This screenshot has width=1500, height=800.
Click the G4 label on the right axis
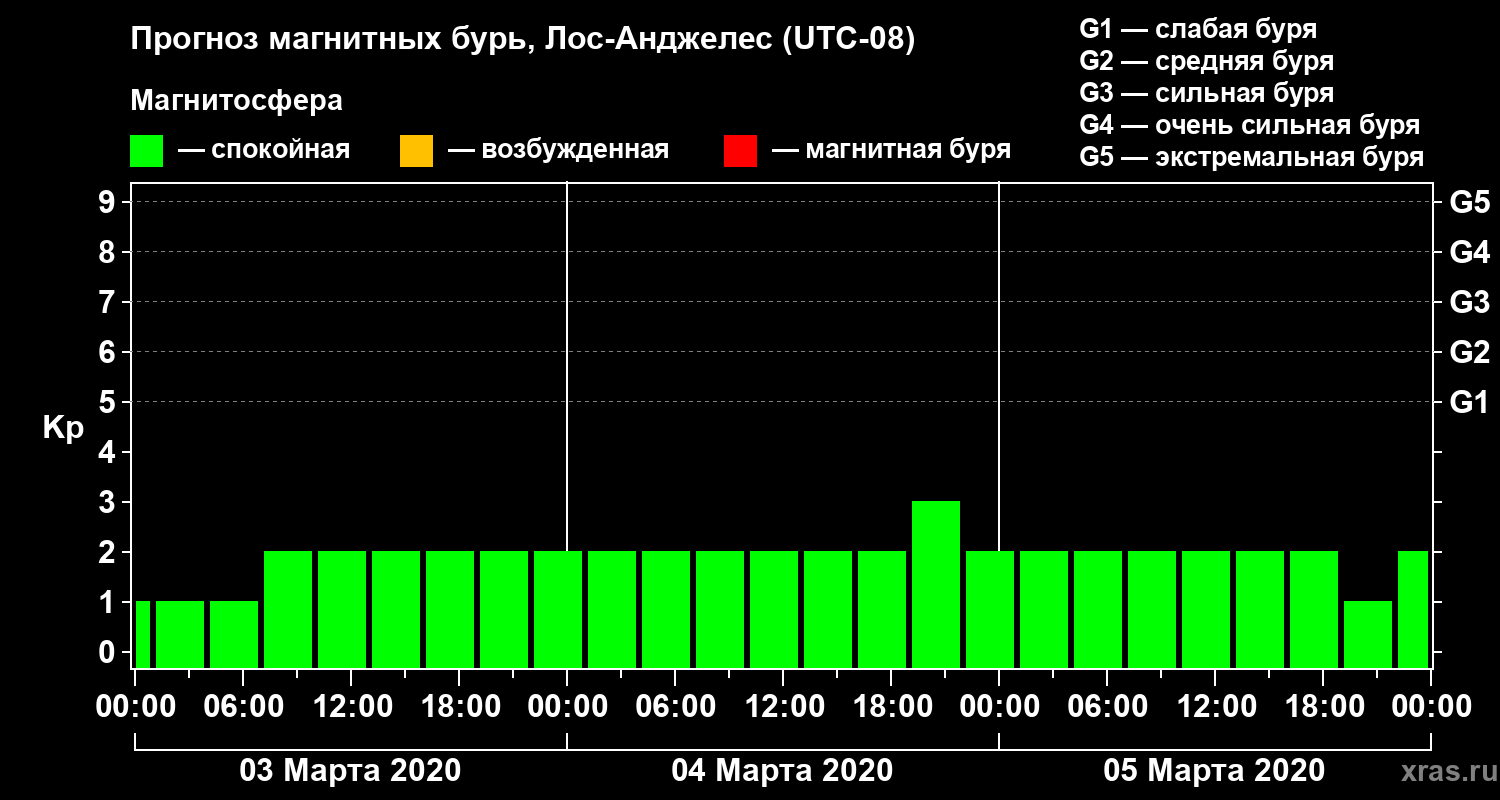pyautogui.click(x=1470, y=252)
